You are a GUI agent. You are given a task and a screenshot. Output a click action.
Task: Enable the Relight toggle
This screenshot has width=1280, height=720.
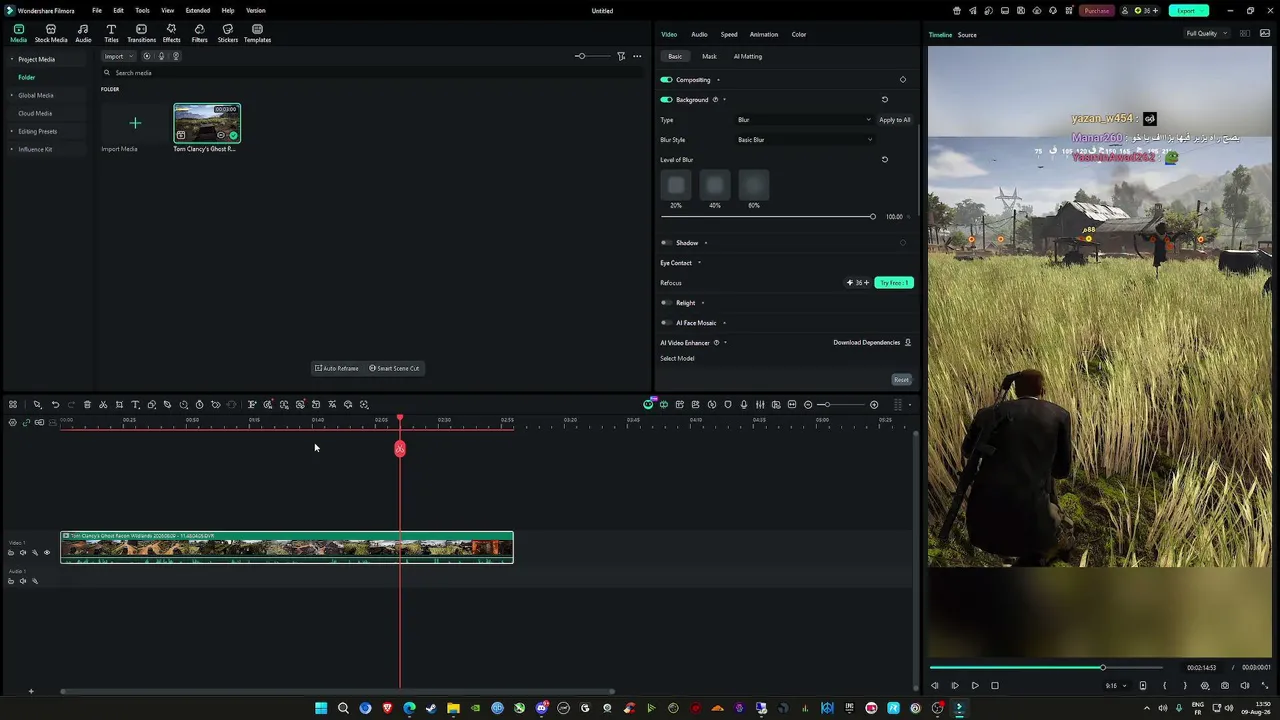pyautogui.click(x=666, y=303)
